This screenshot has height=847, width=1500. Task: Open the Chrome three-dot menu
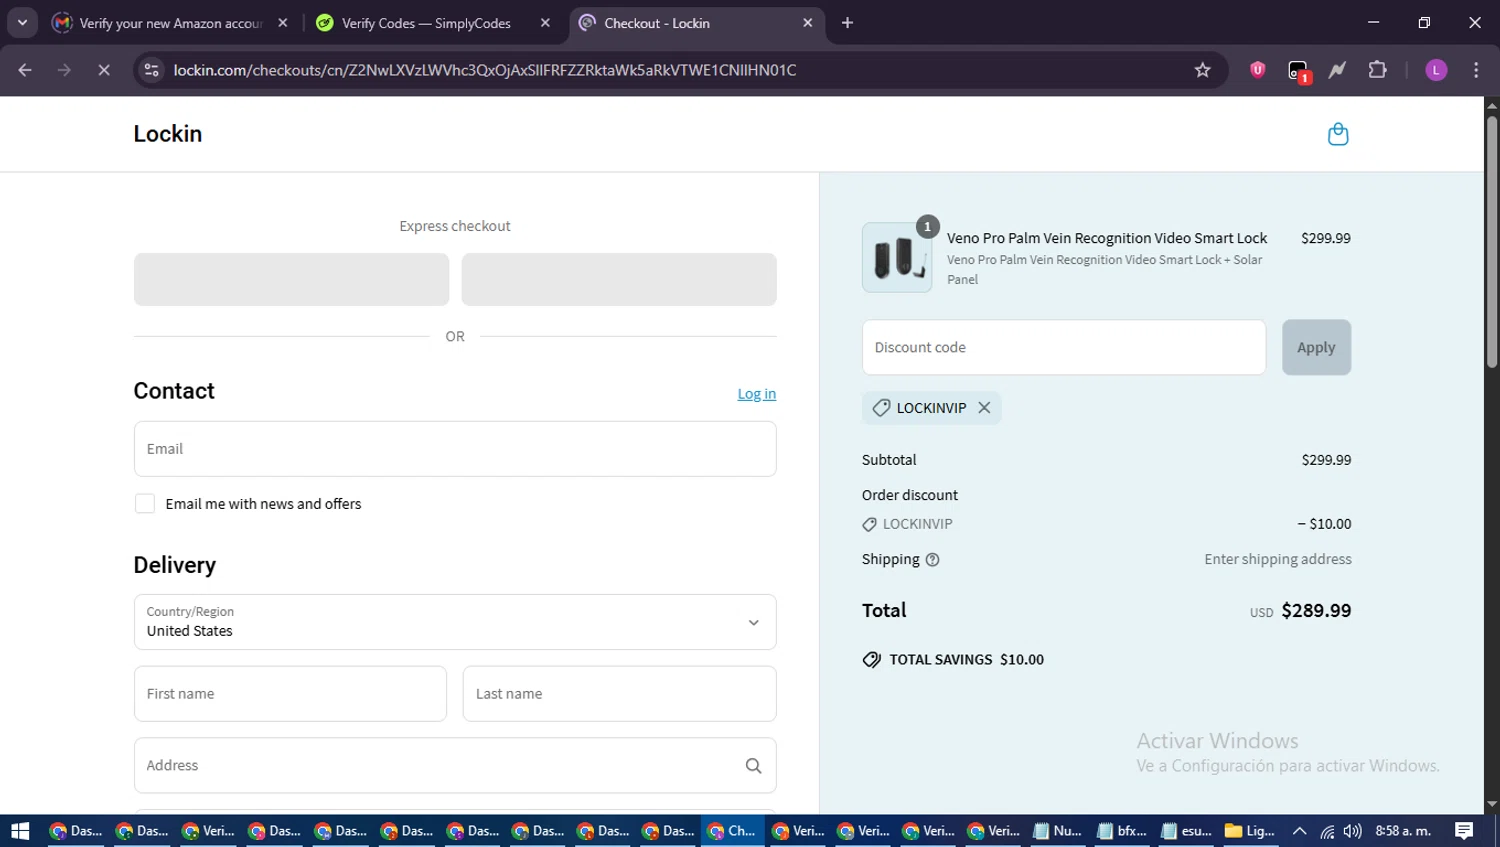click(1476, 70)
